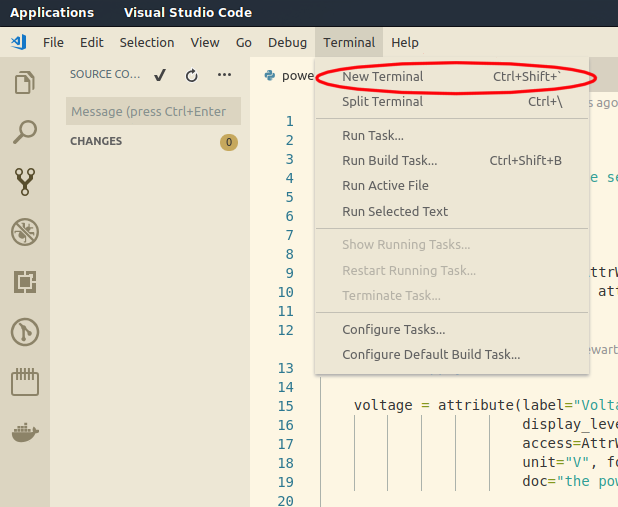Collapse the CHANGES section header

96,141
